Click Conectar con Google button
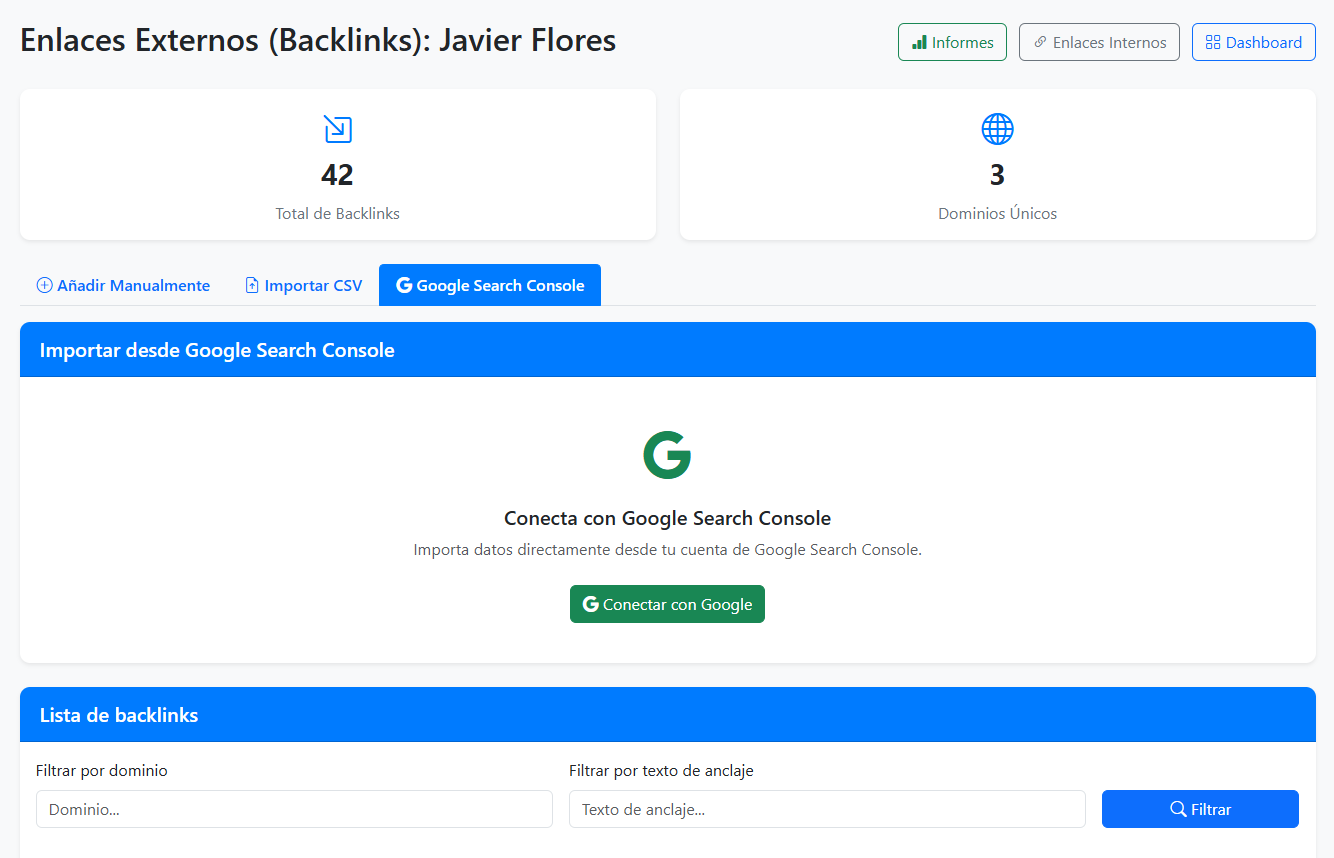The width and height of the screenshot is (1334, 858). click(x=667, y=604)
